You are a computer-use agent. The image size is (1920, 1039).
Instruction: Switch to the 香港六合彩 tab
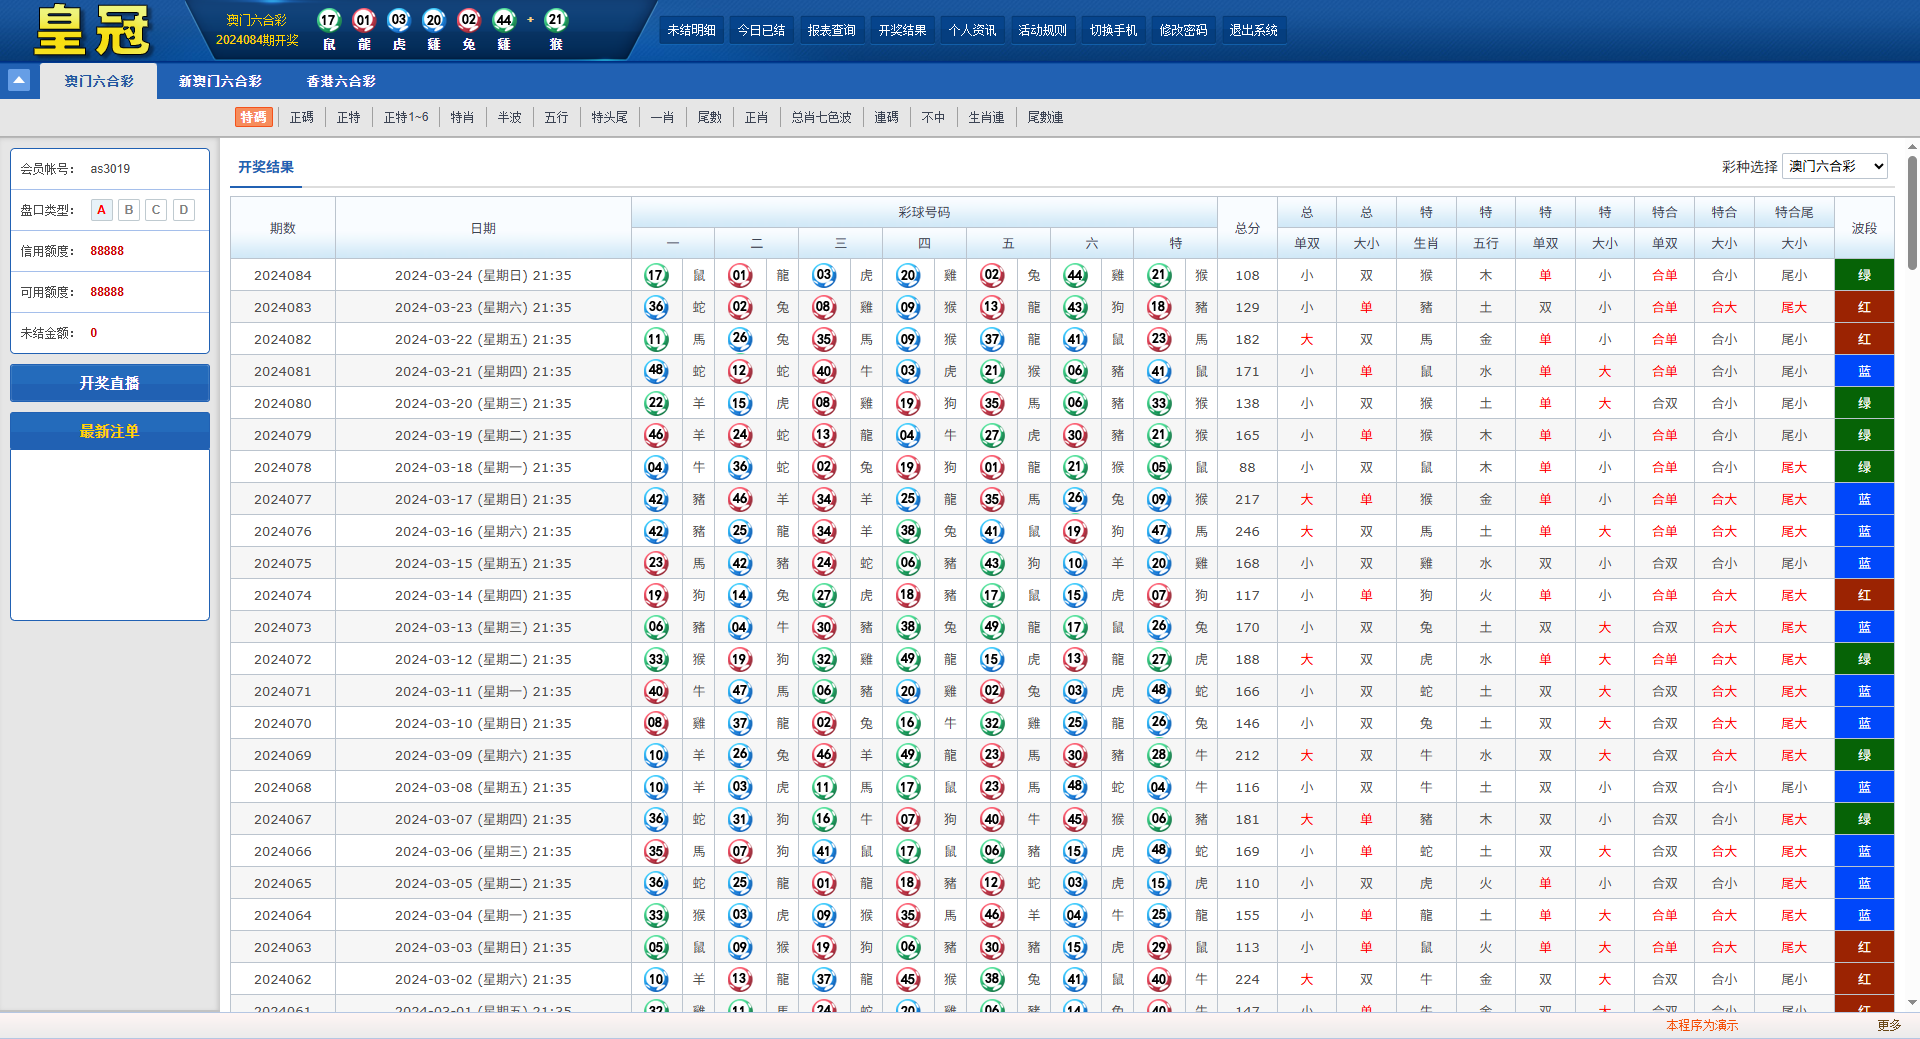[x=341, y=81]
